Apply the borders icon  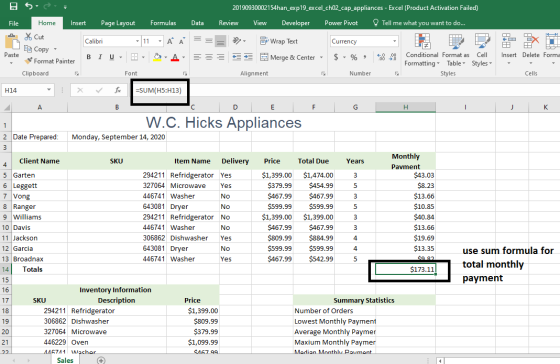134,57
